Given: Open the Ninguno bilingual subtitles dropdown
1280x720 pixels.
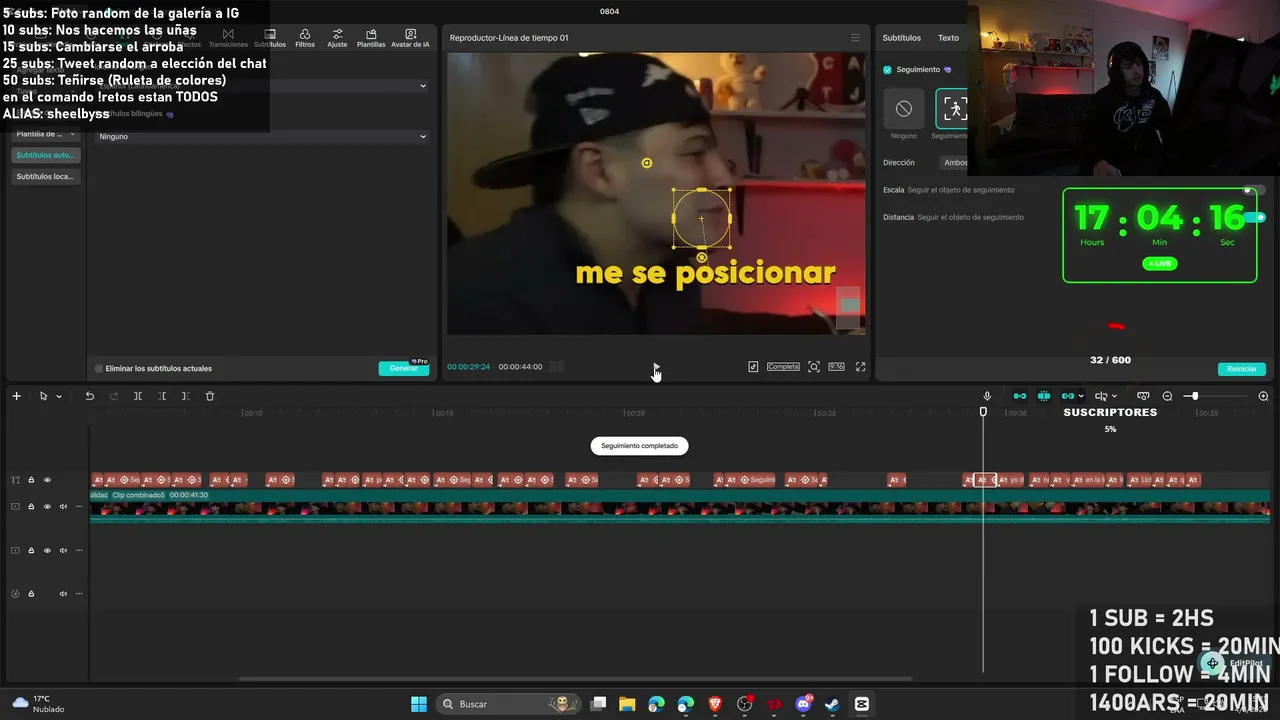Looking at the screenshot, I should coord(261,136).
